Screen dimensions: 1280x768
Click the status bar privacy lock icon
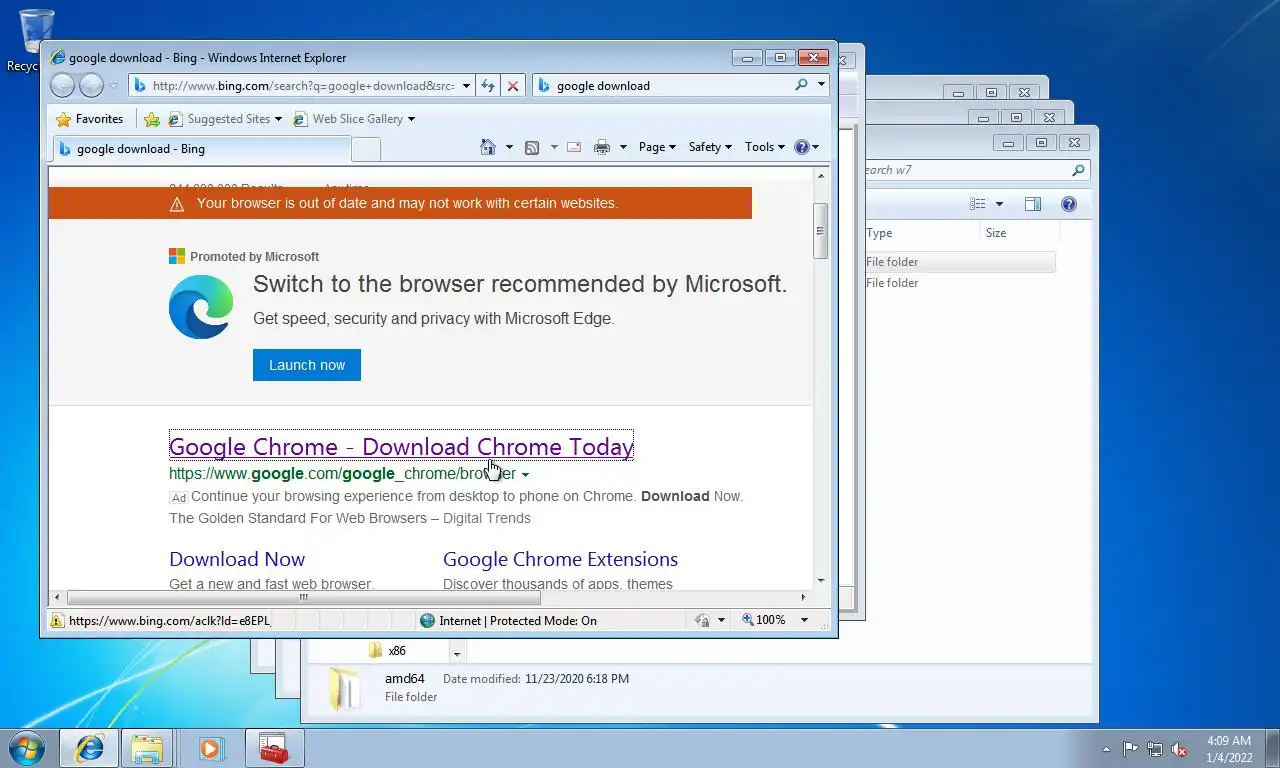tap(702, 620)
